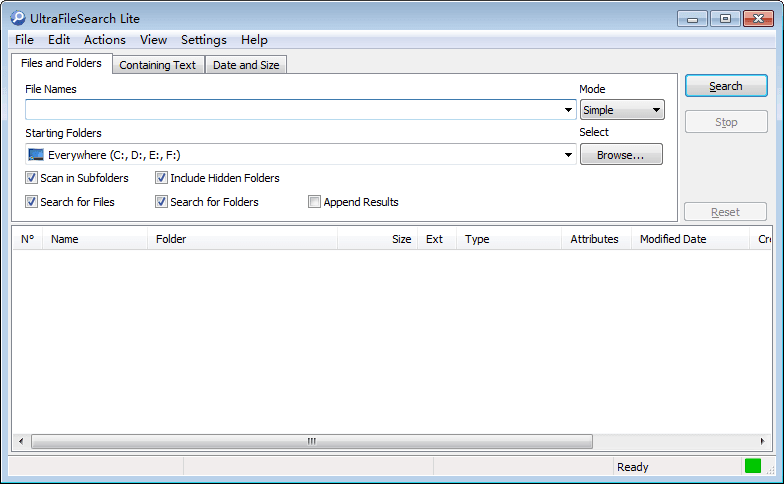Switch to the Containing Text tab

click(157, 65)
